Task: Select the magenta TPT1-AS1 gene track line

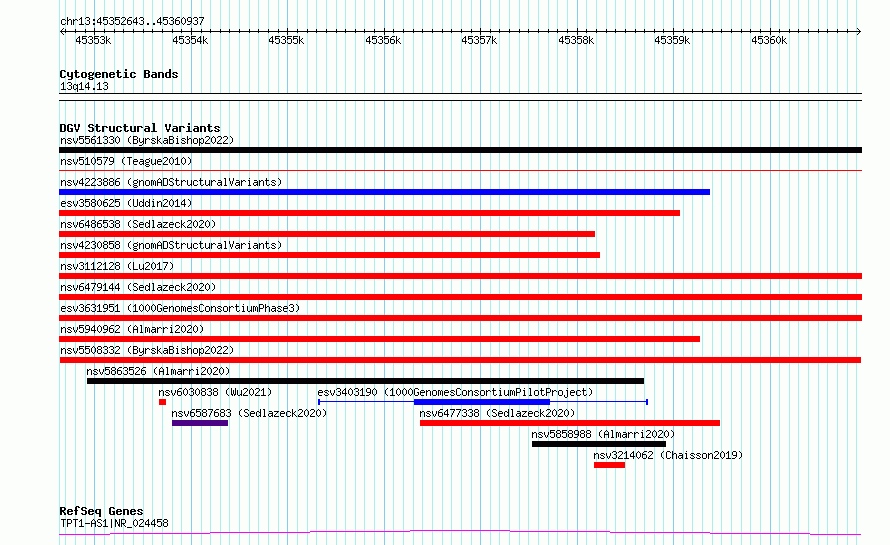Action: click(460, 533)
